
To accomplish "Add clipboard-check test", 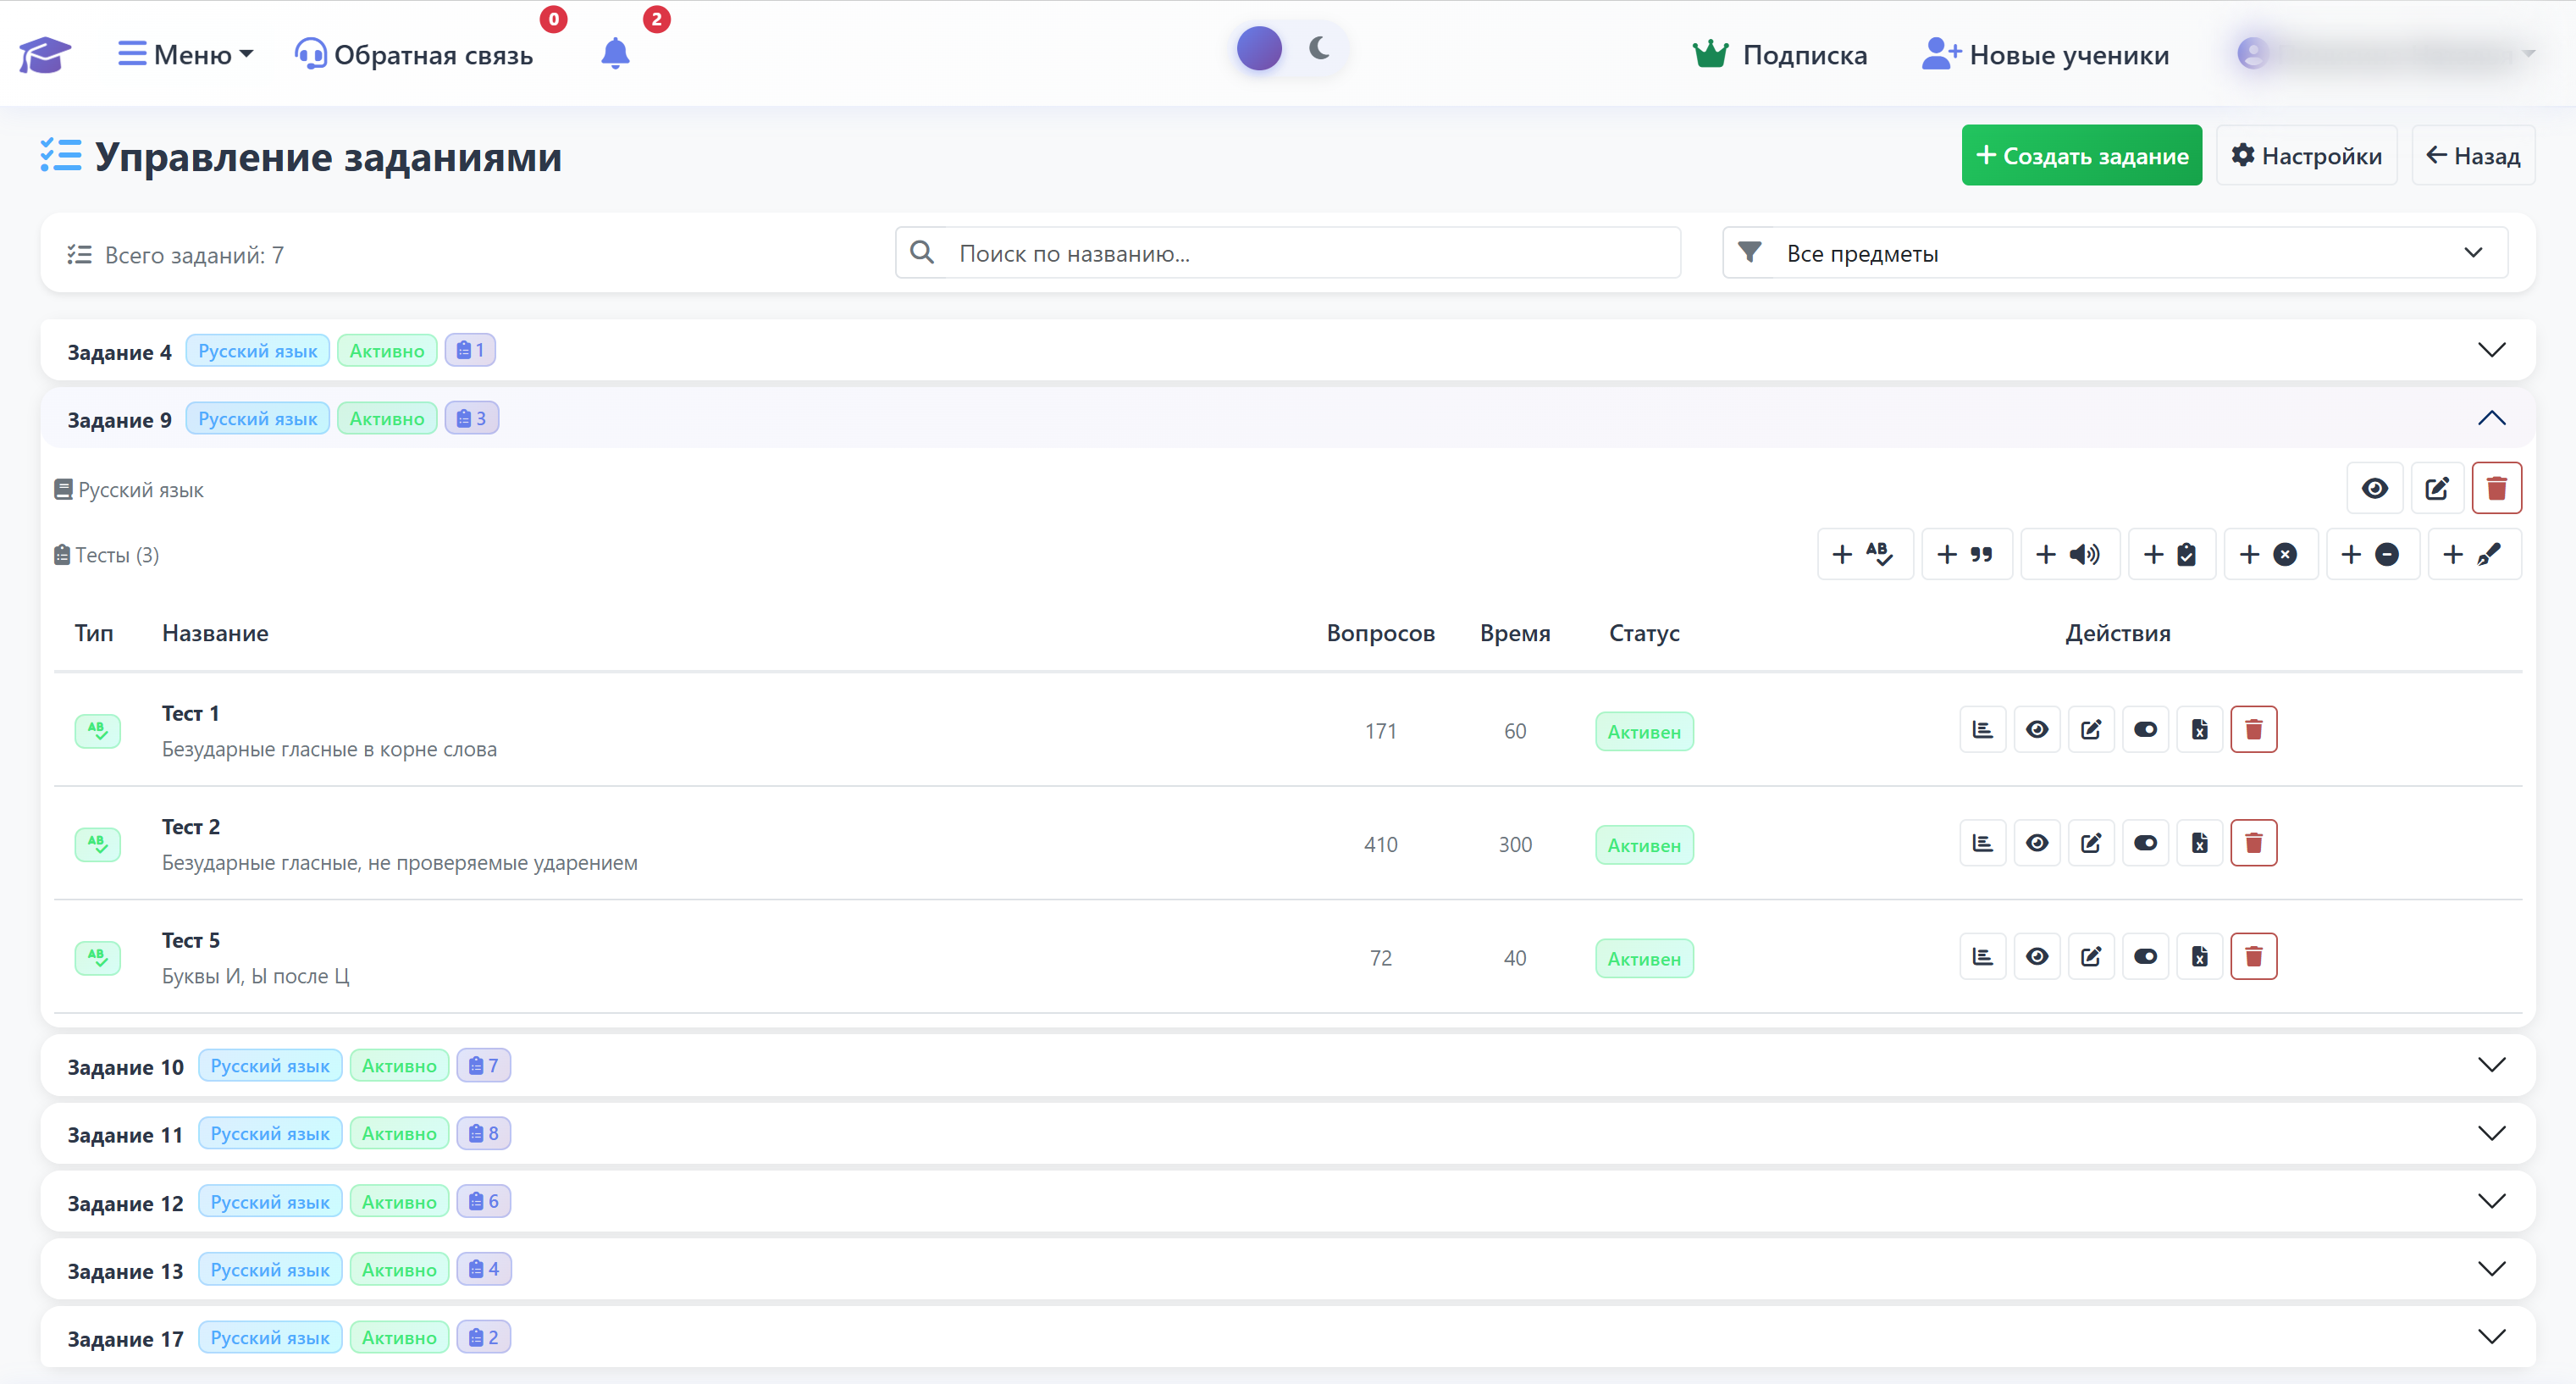I will [2172, 554].
